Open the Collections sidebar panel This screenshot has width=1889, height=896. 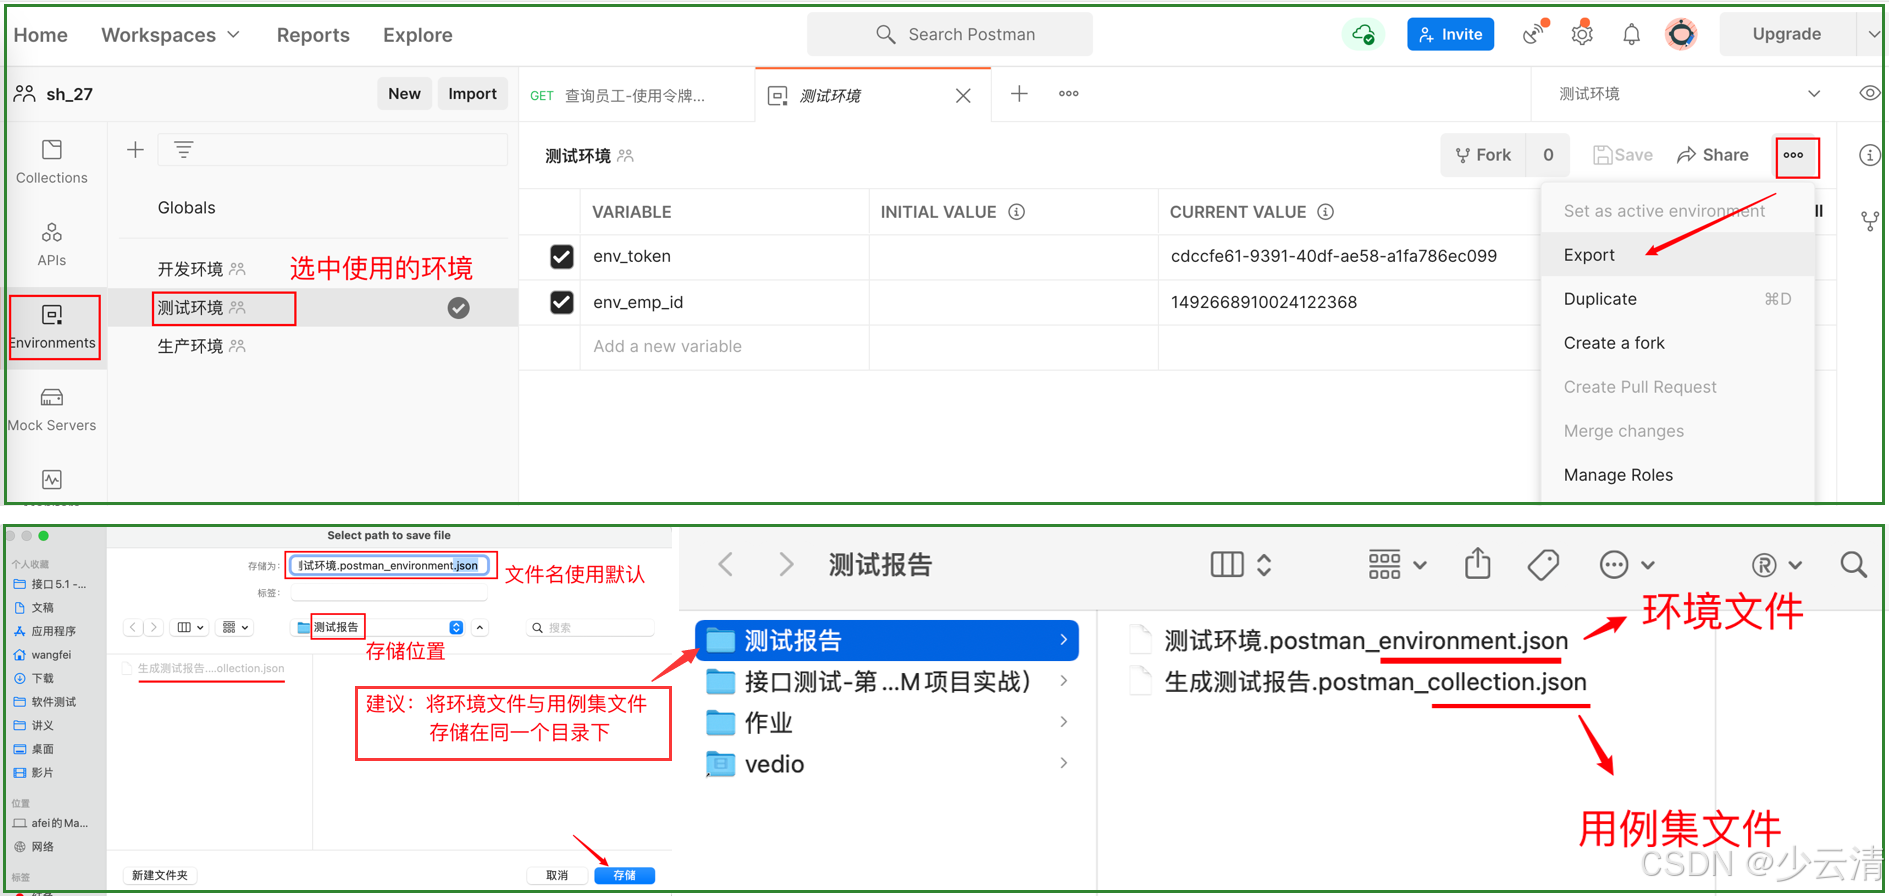(x=52, y=161)
